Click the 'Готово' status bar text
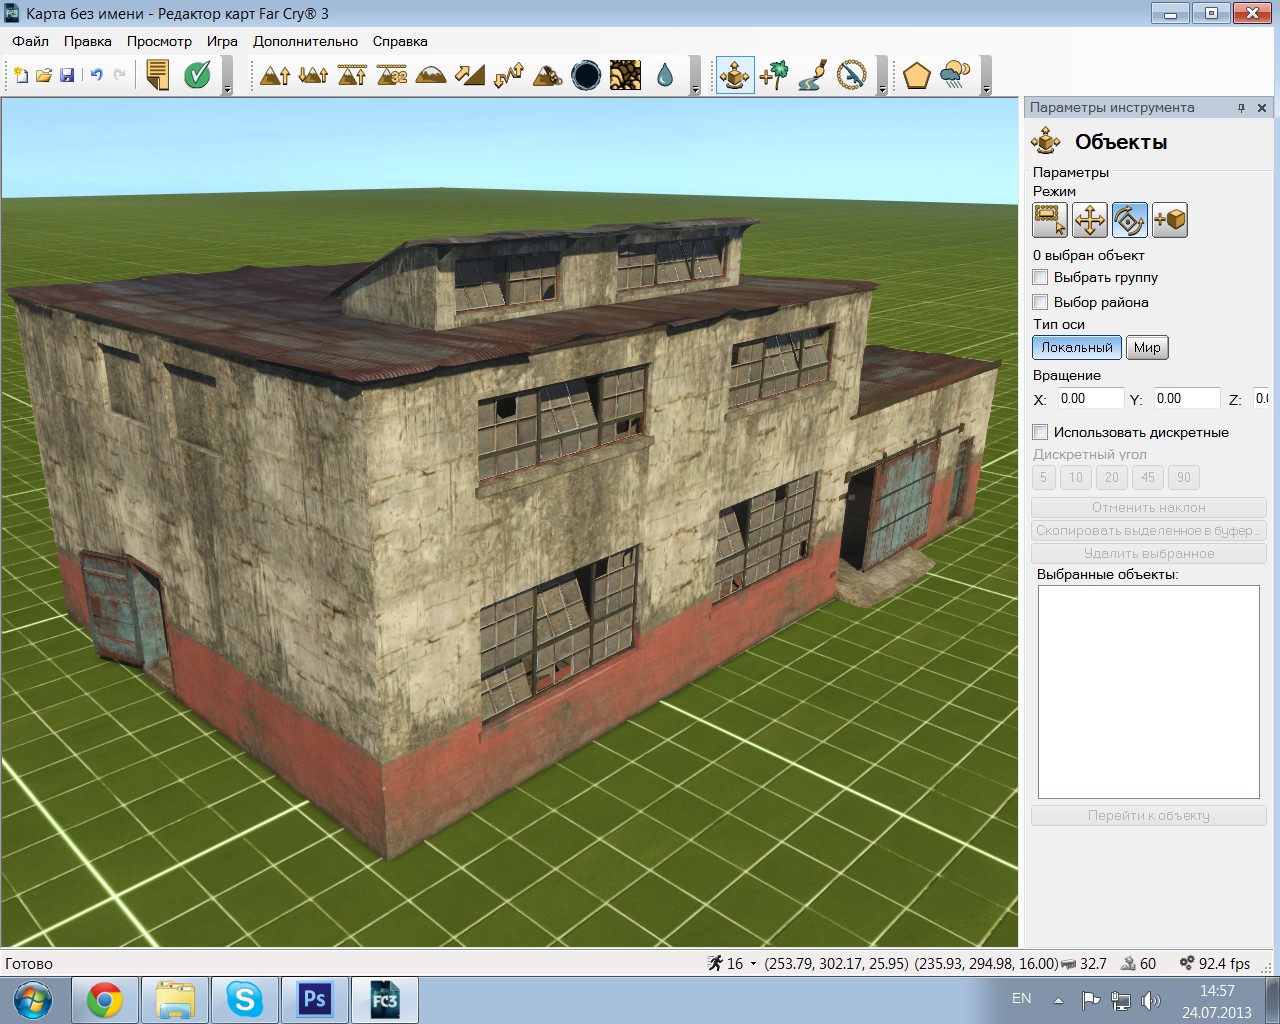Image resolution: width=1280 pixels, height=1024 pixels. click(x=29, y=964)
